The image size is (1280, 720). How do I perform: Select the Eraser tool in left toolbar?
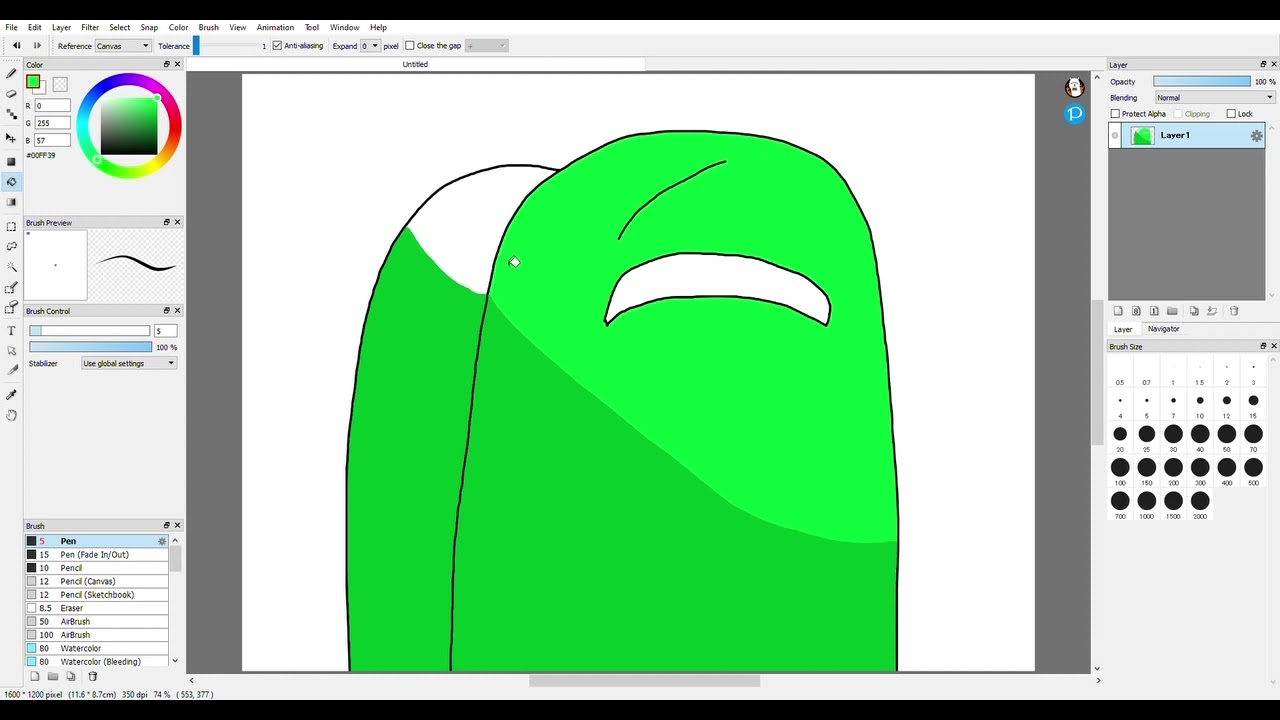11,93
